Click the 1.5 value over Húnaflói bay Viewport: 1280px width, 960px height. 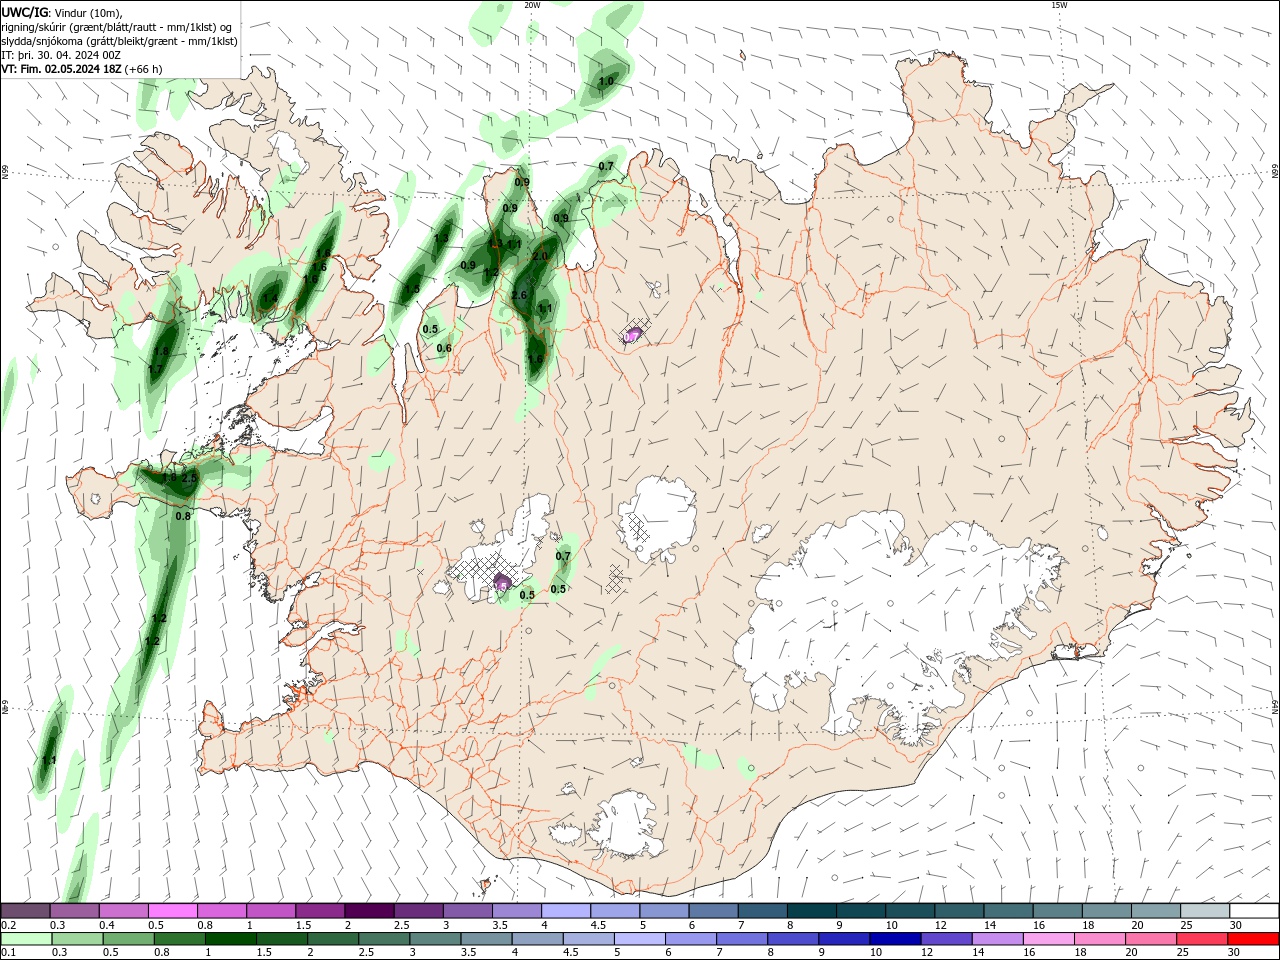point(412,289)
